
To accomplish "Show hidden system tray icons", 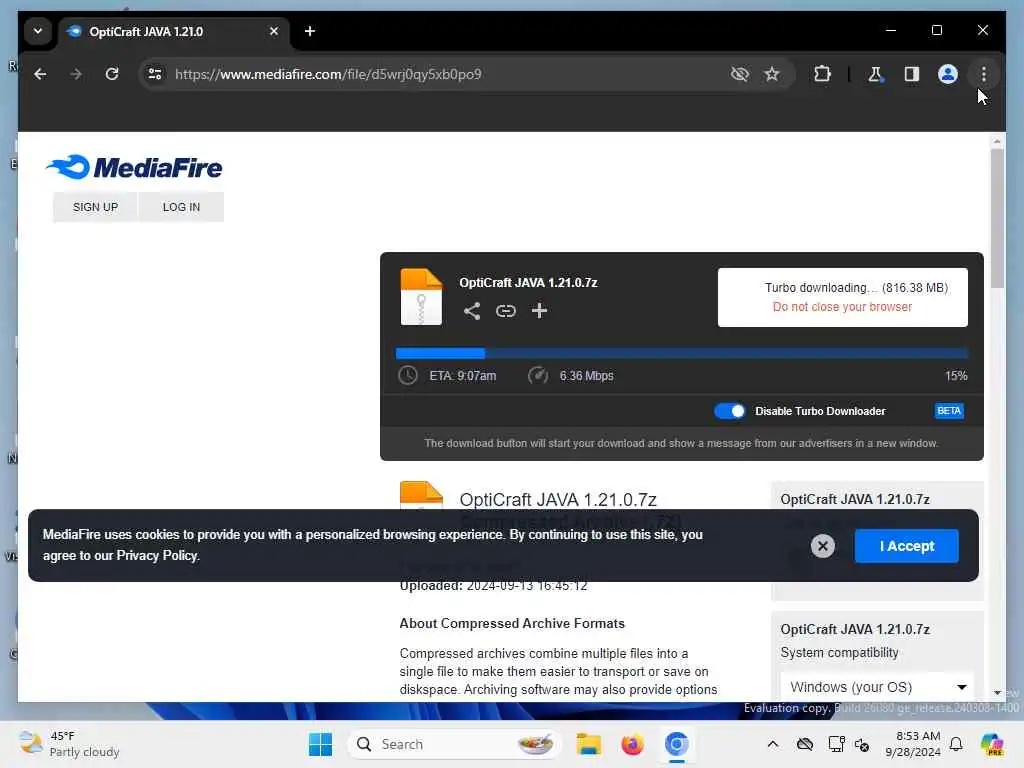I will [x=773, y=744].
